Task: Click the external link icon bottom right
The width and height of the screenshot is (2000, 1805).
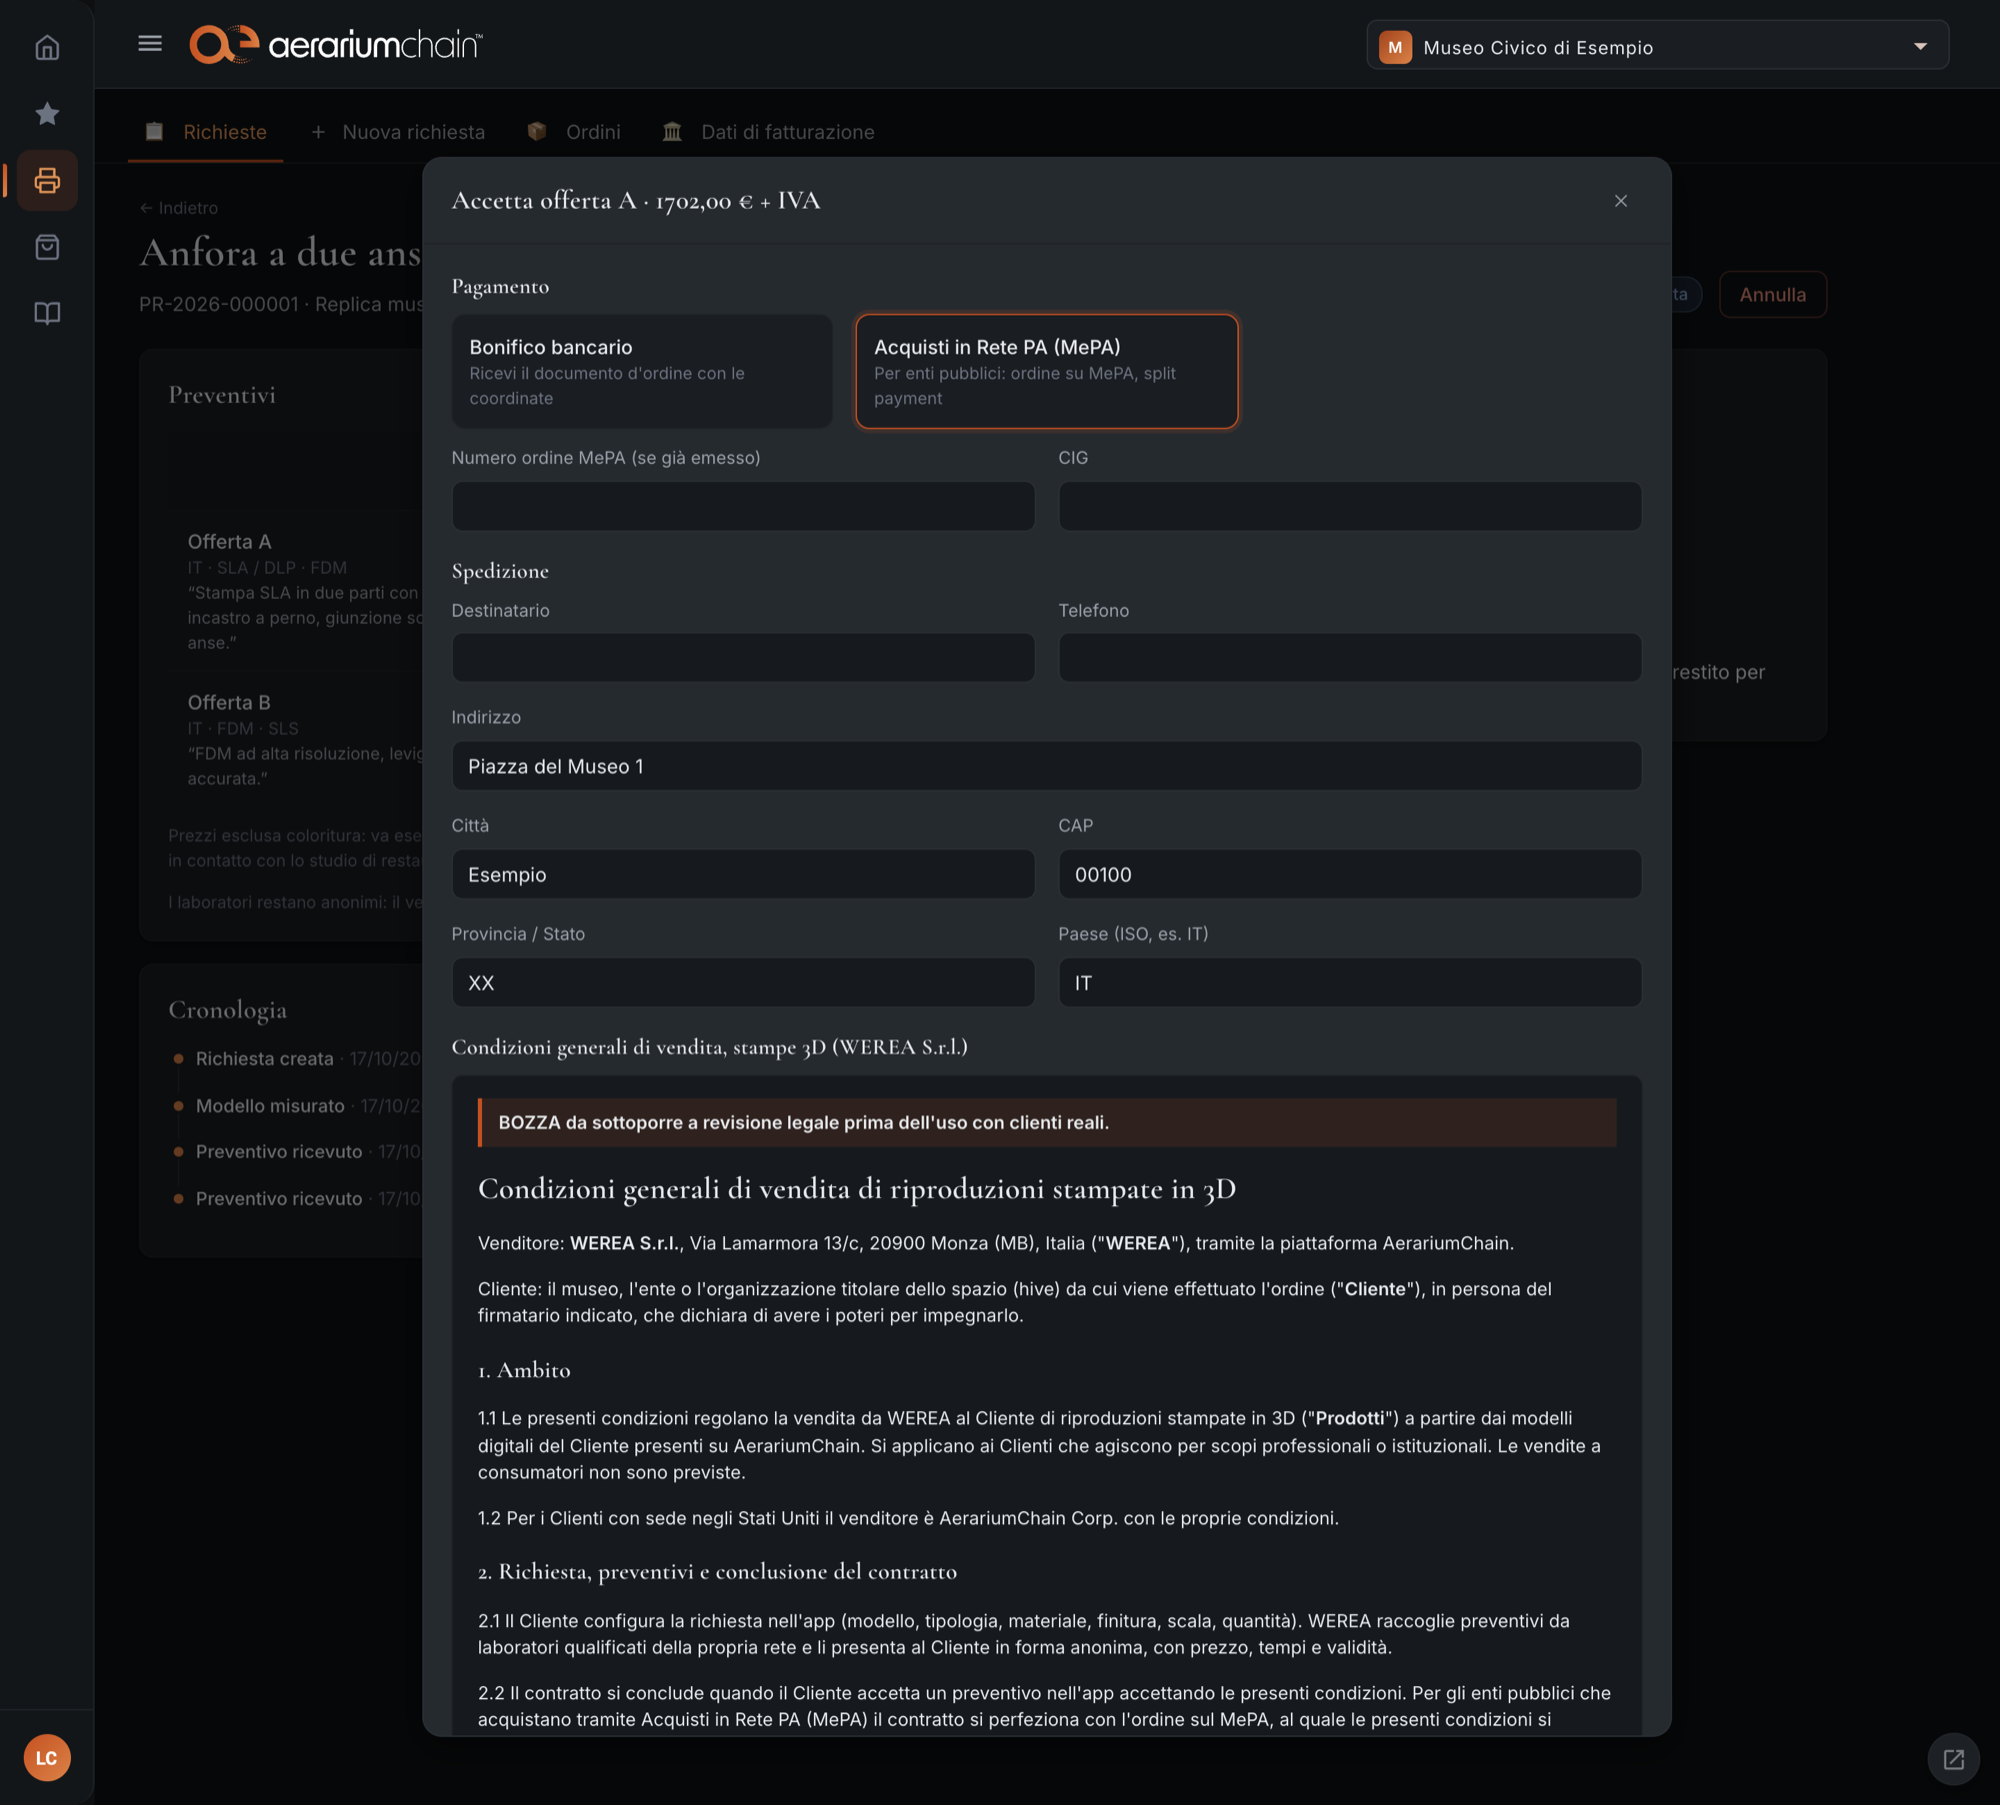Action: (x=1953, y=1759)
